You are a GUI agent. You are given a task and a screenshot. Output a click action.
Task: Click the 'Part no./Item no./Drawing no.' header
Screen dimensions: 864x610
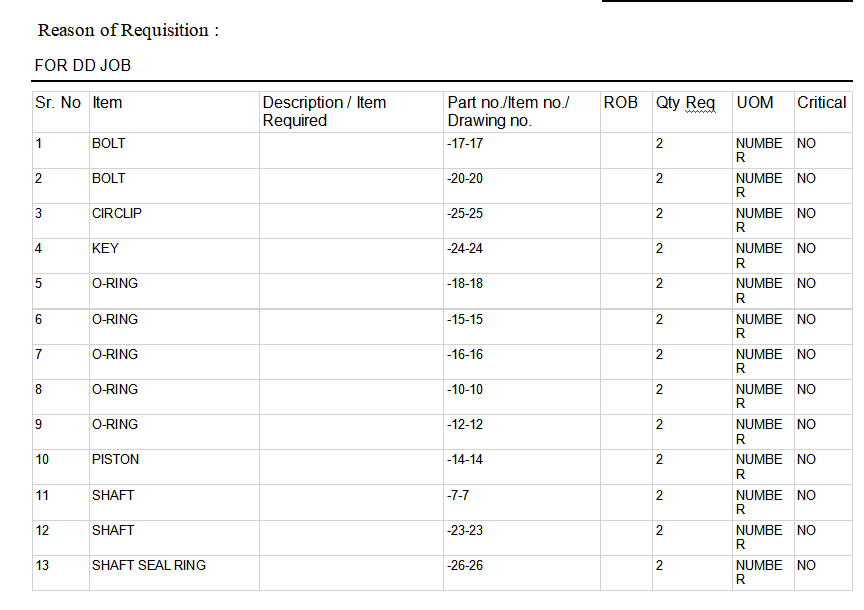coord(508,111)
